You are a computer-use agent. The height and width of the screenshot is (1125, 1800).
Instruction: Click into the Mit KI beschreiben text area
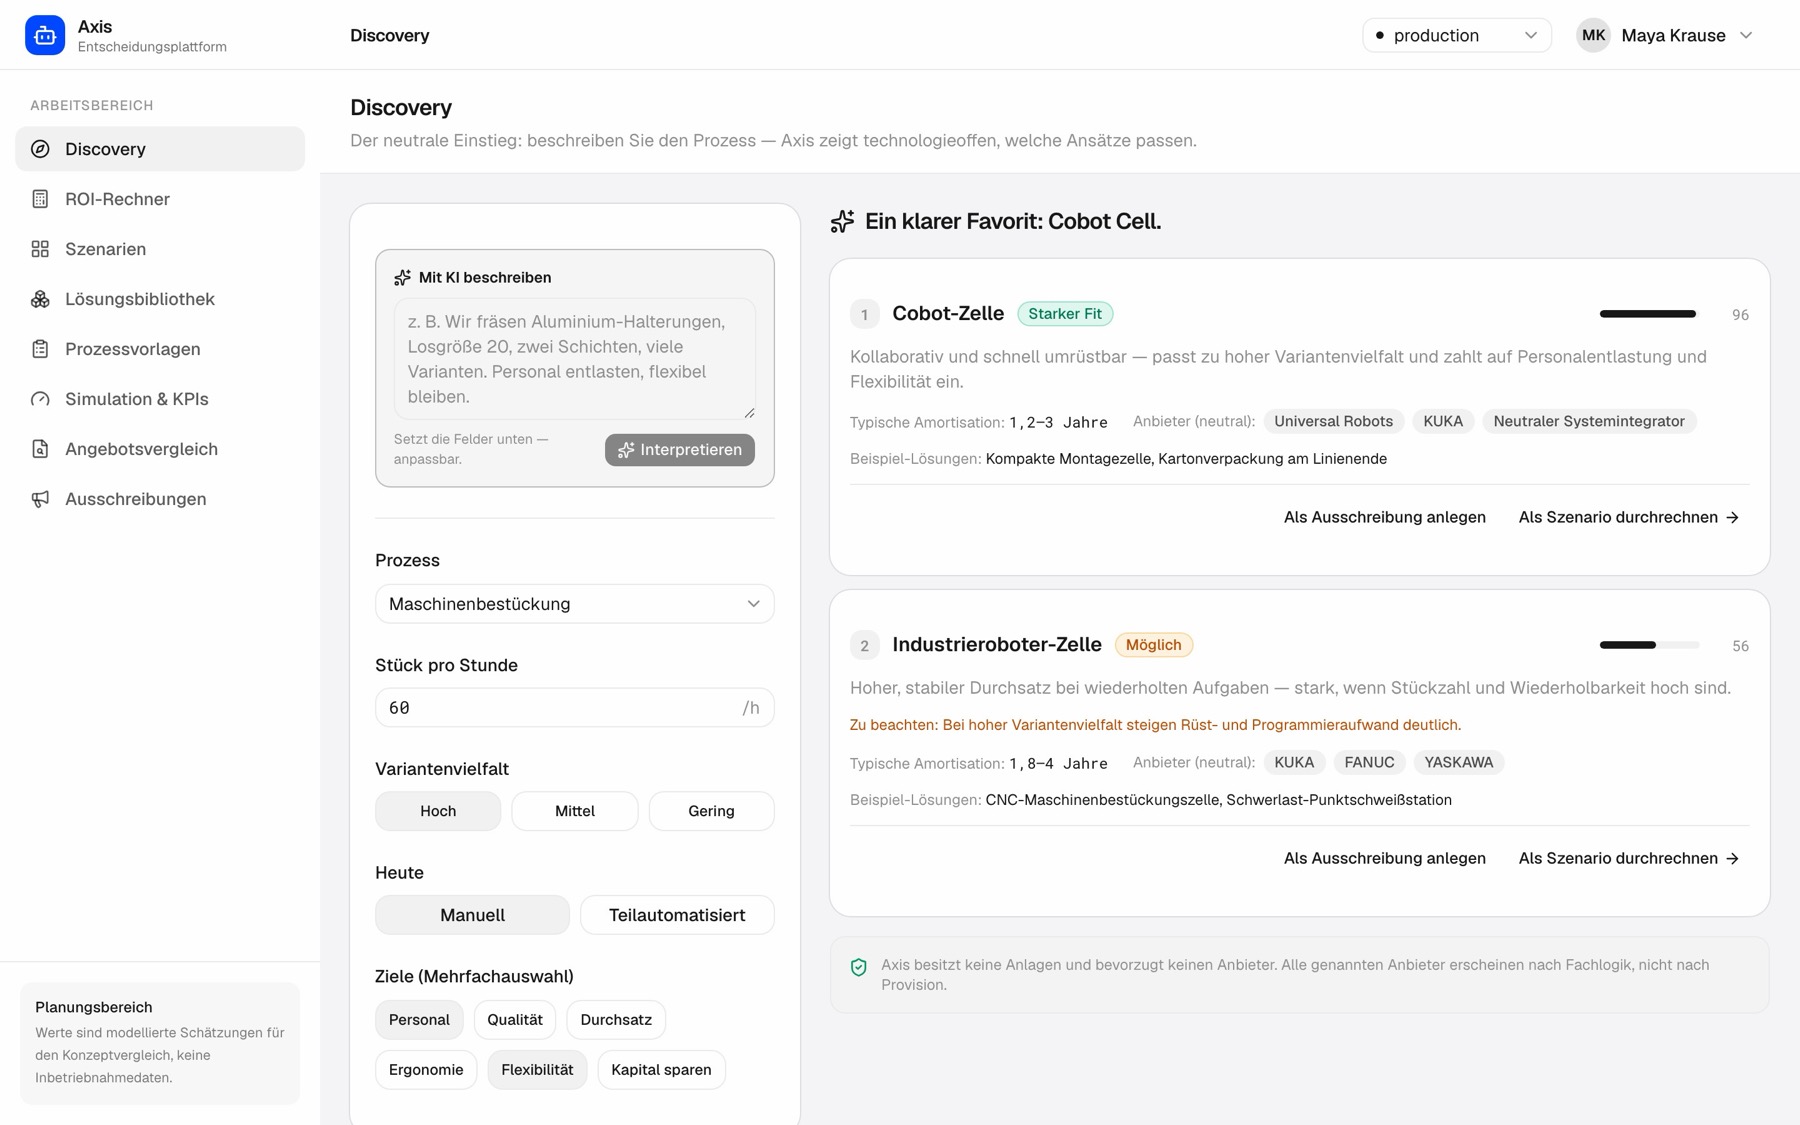[574, 359]
